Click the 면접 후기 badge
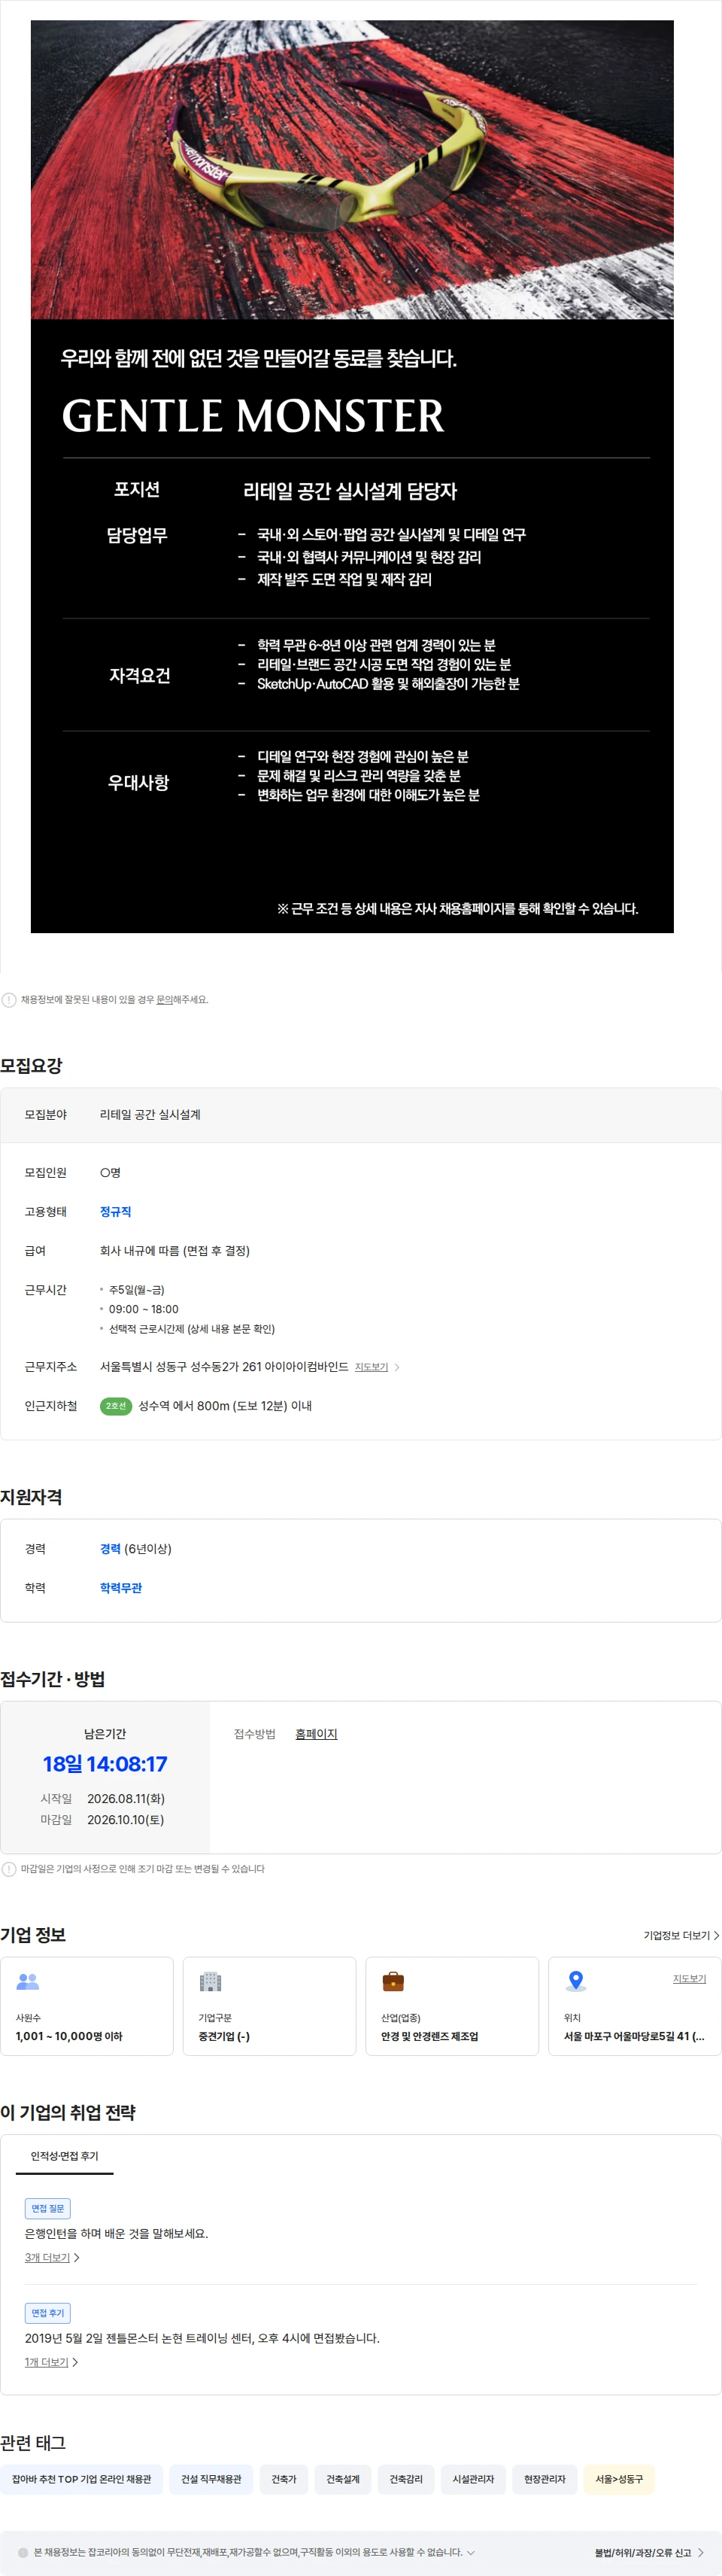The height and width of the screenshot is (2576, 722). (x=47, y=2312)
